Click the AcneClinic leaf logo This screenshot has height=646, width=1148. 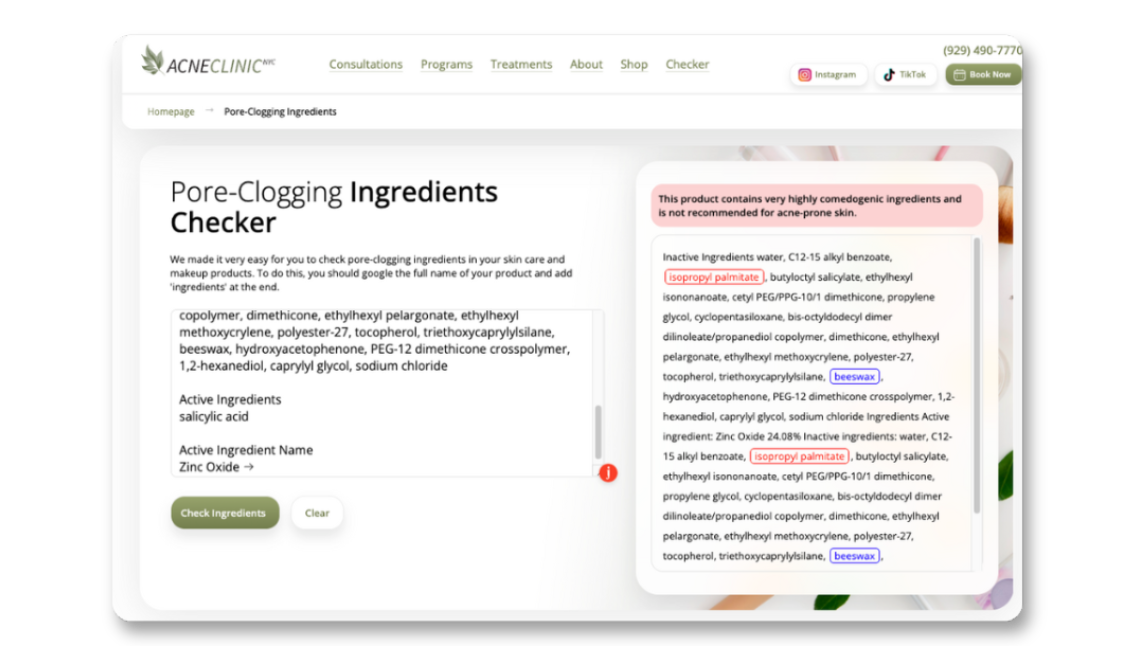click(x=153, y=60)
